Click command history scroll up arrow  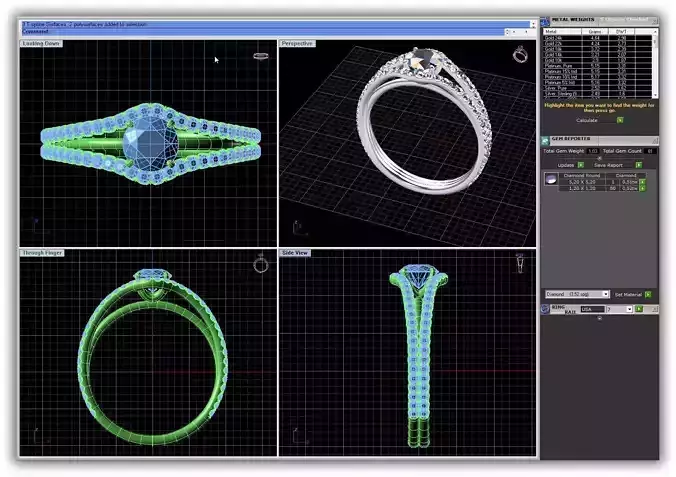pos(533,24)
